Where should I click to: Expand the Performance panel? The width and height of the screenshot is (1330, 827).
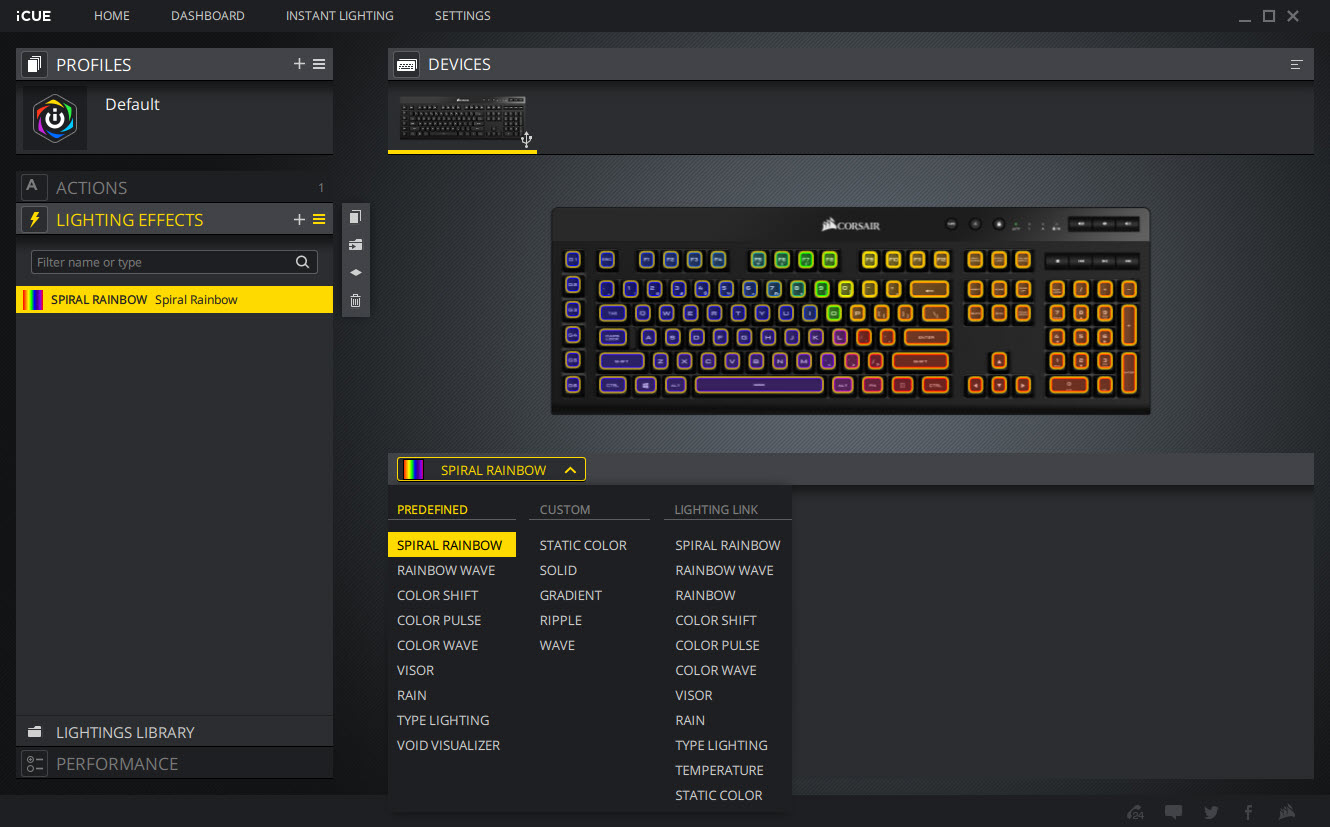click(174, 764)
